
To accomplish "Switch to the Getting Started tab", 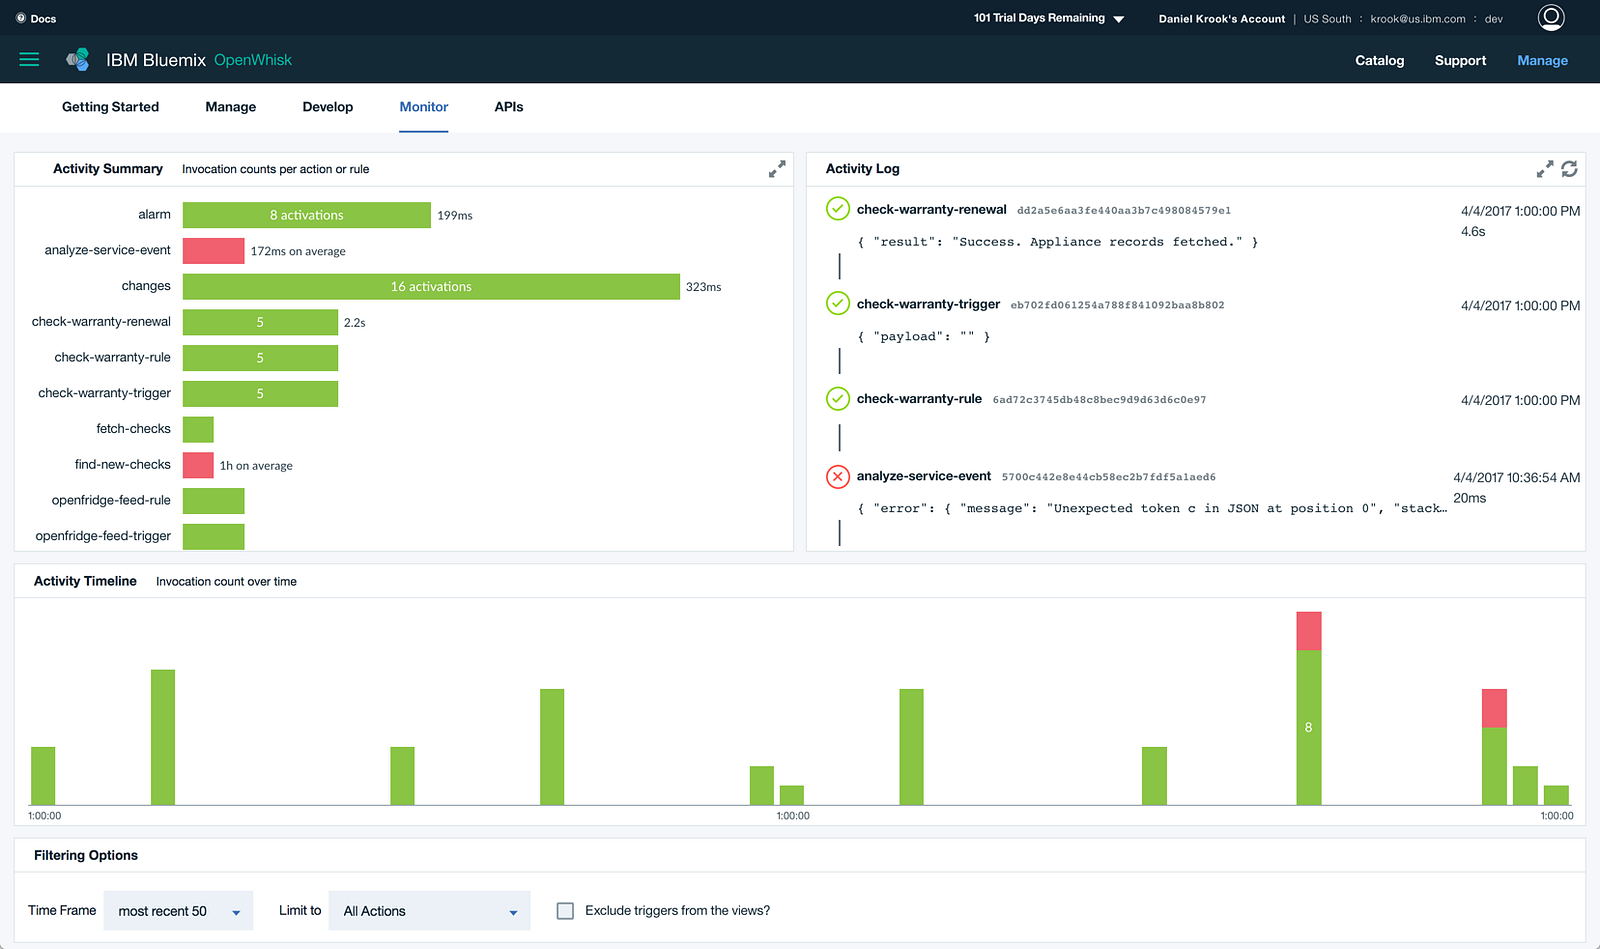I will (110, 107).
